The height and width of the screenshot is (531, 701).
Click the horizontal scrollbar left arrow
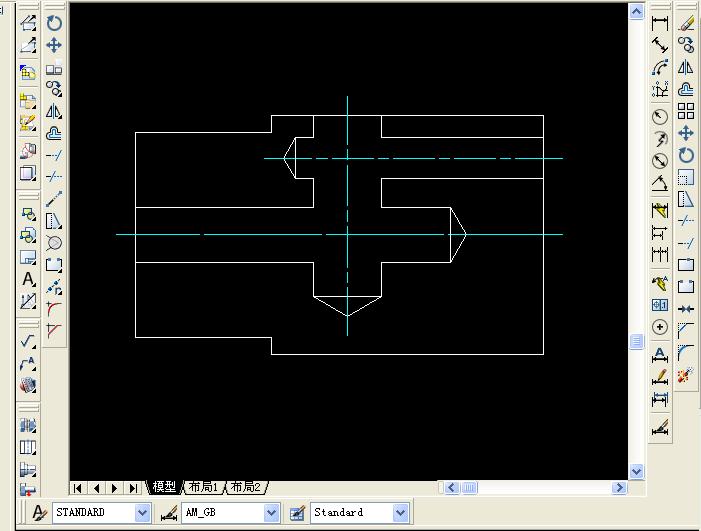tap(452, 487)
